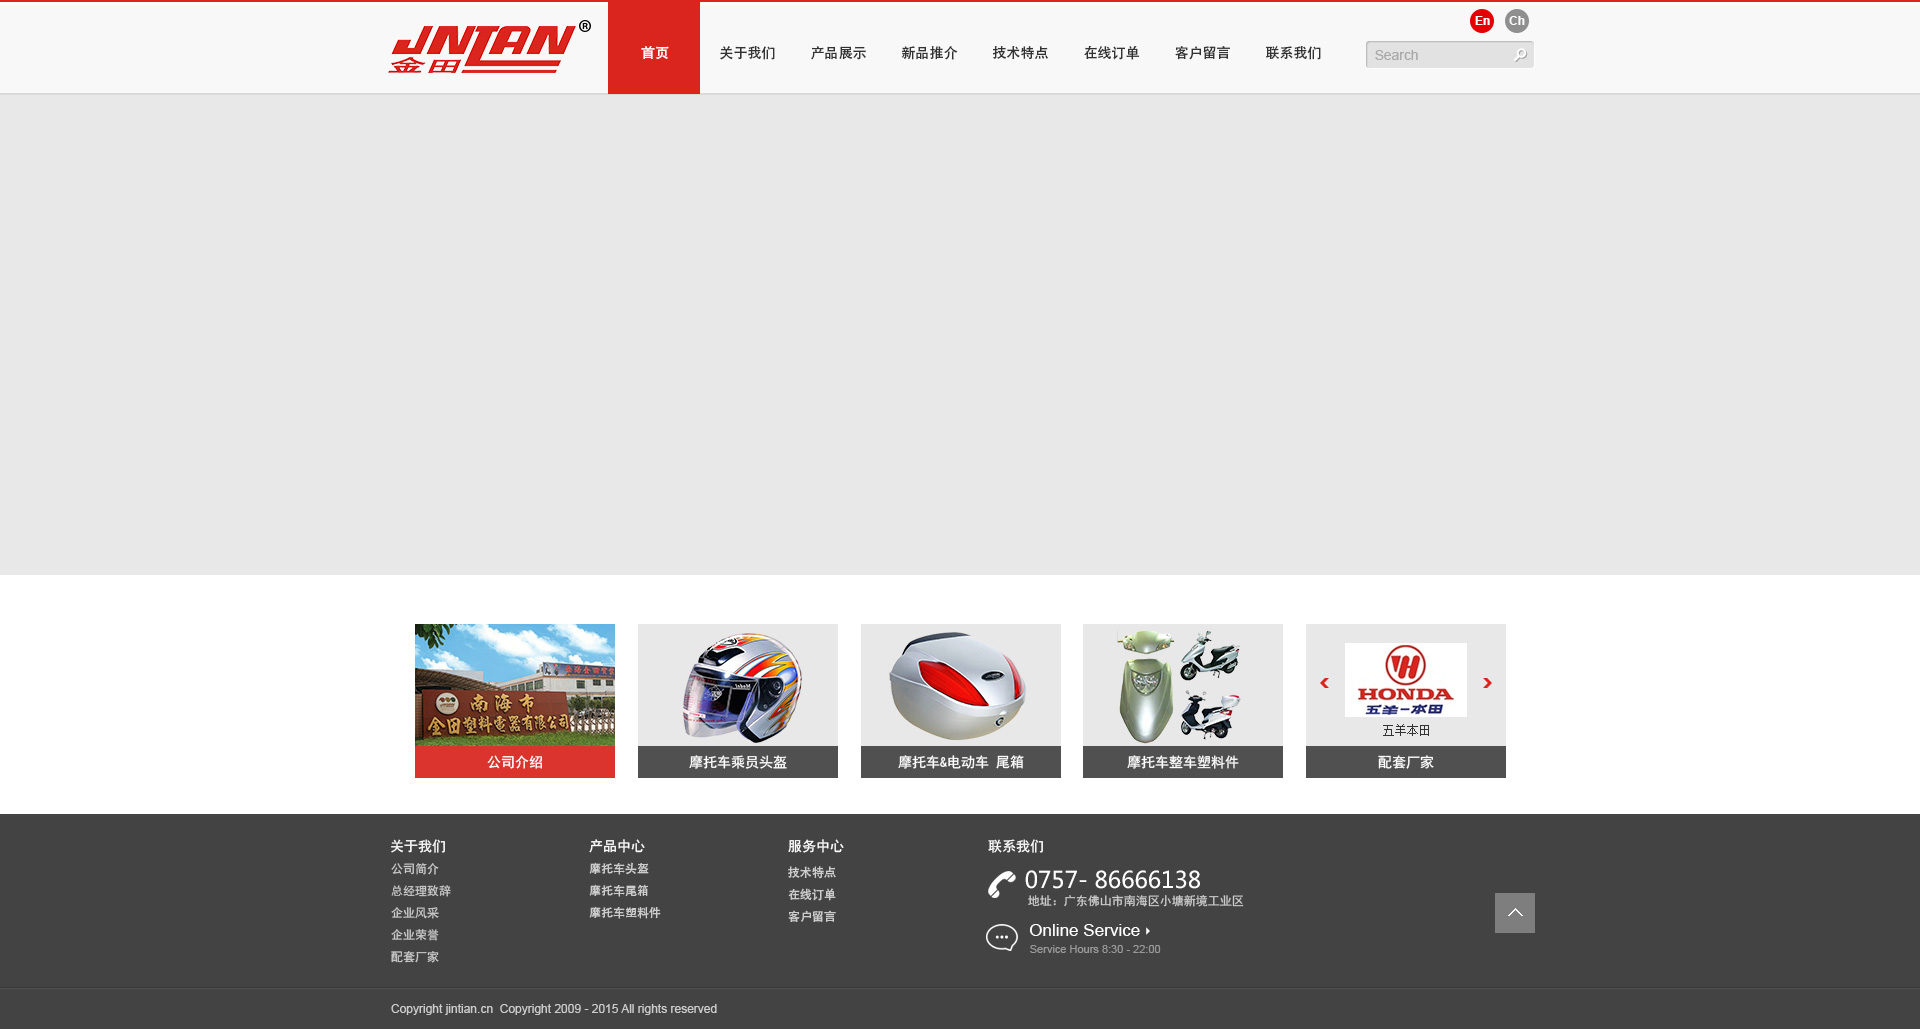Show next partner logo with right arrow
Viewport: 1920px width, 1029px height.
tap(1487, 683)
